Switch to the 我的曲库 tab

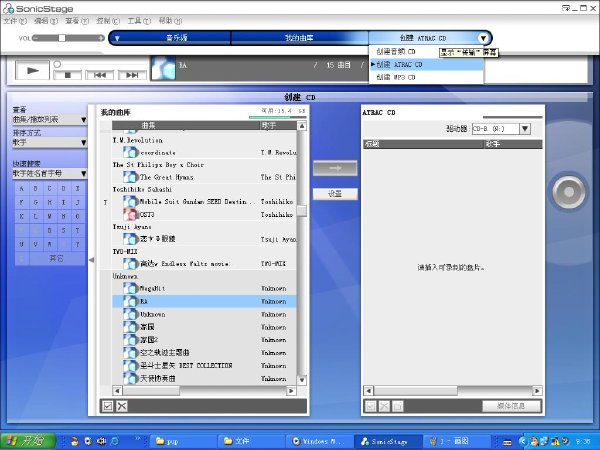(299, 38)
